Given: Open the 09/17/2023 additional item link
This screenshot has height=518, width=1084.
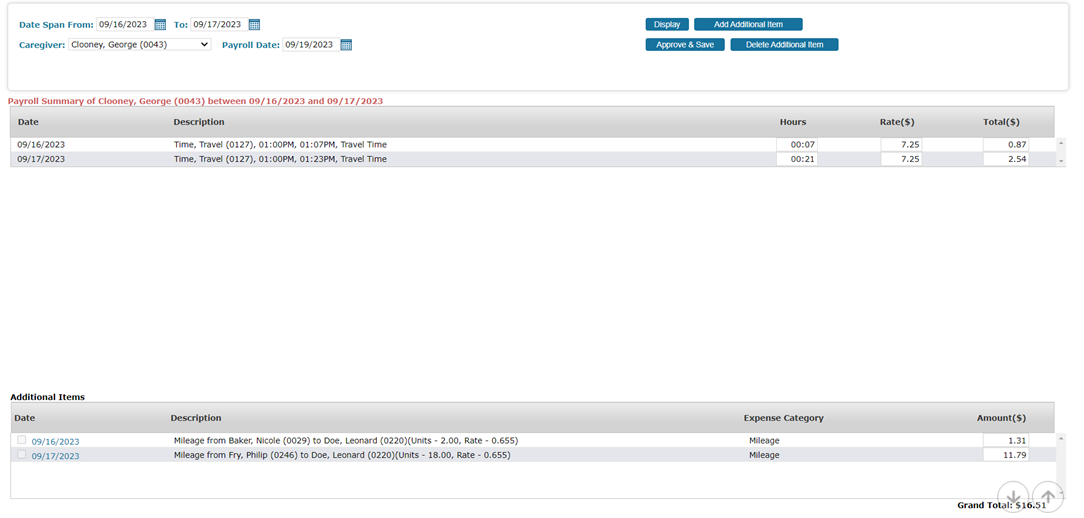Looking at the screenshot, I should pos(55,456).
